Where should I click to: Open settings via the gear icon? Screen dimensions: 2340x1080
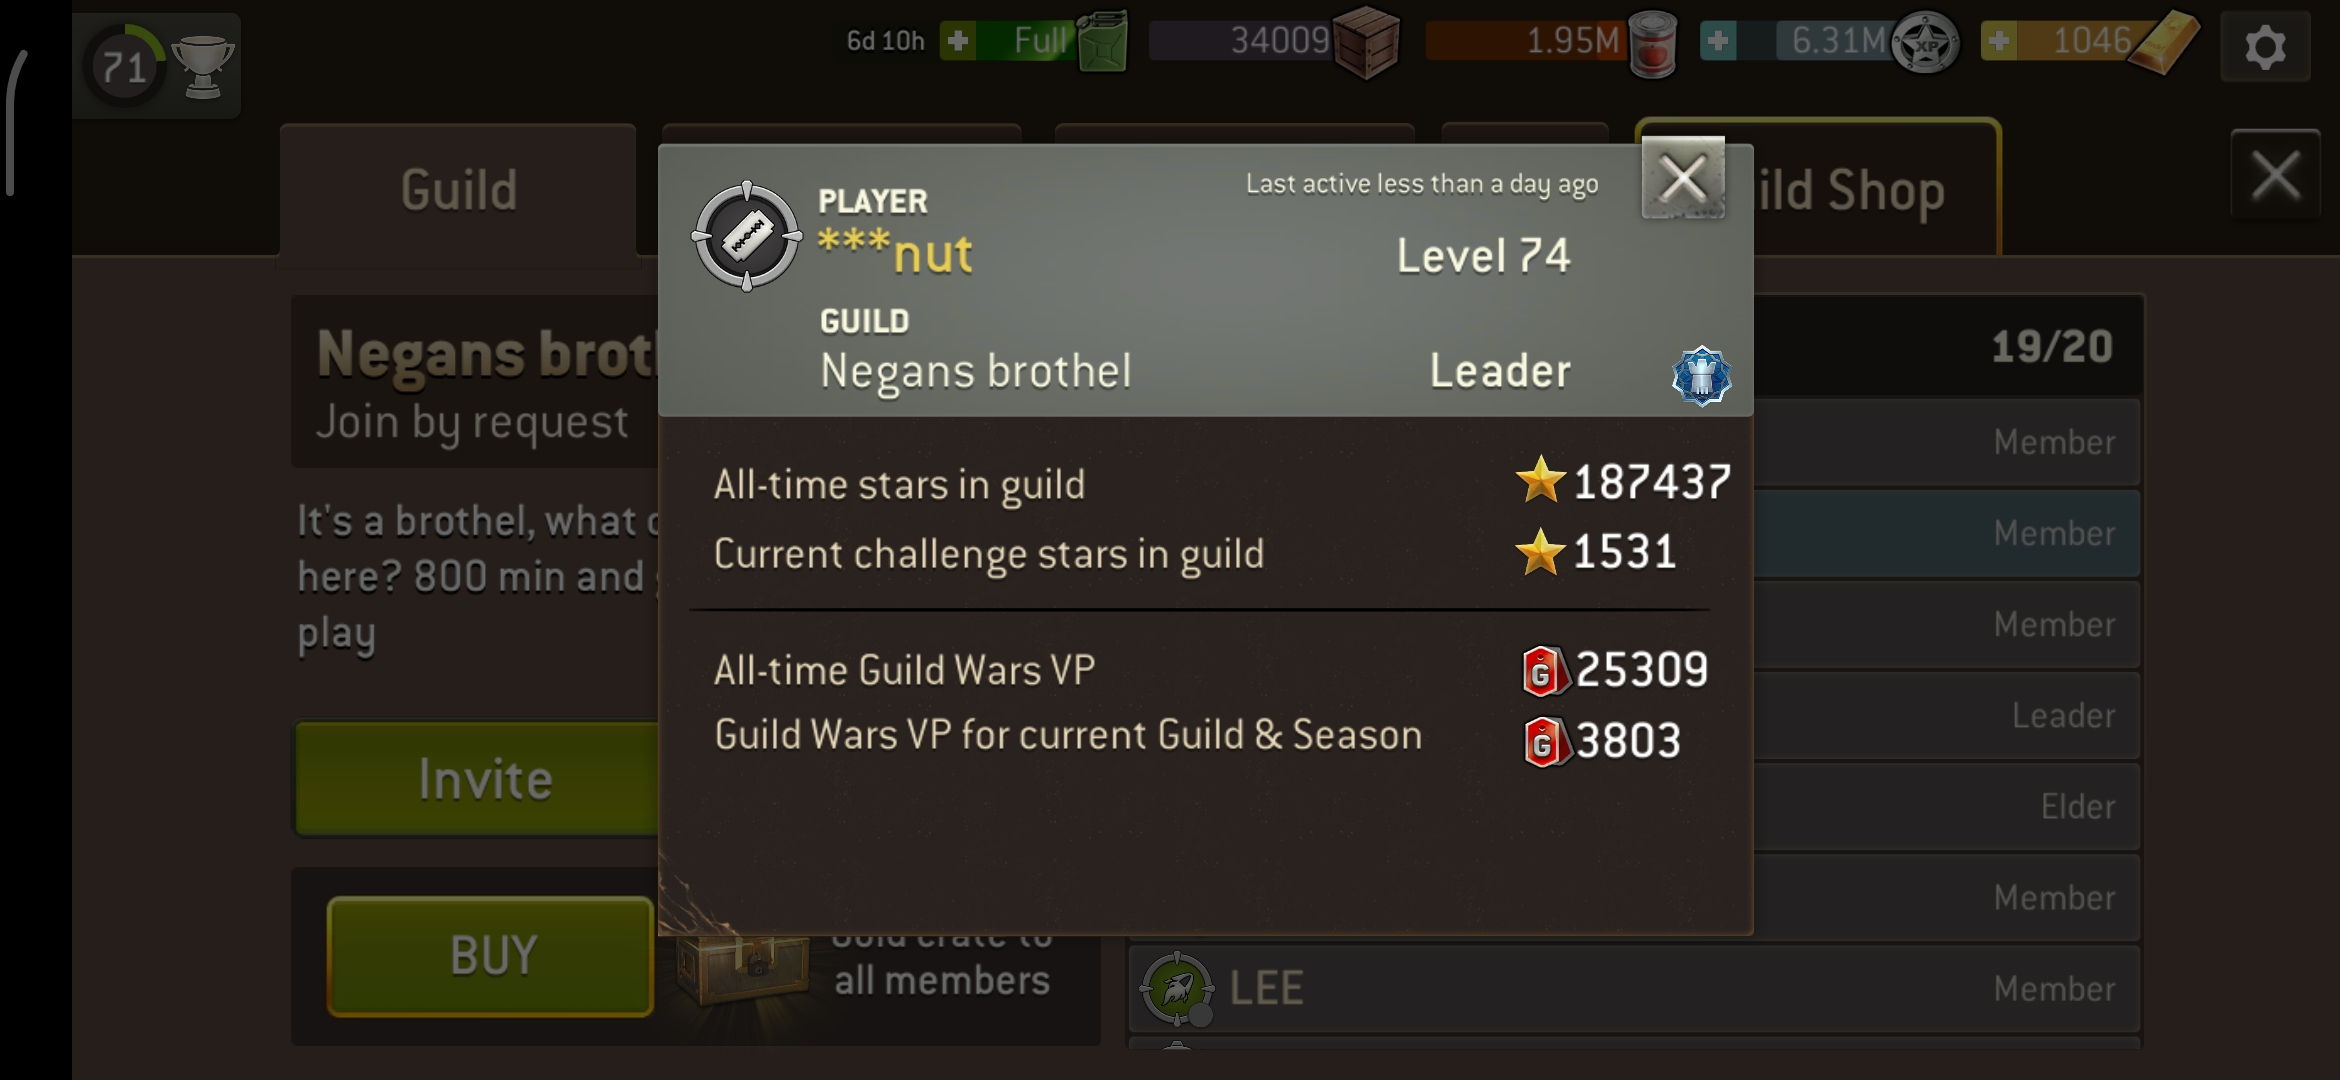(2265, 46)
